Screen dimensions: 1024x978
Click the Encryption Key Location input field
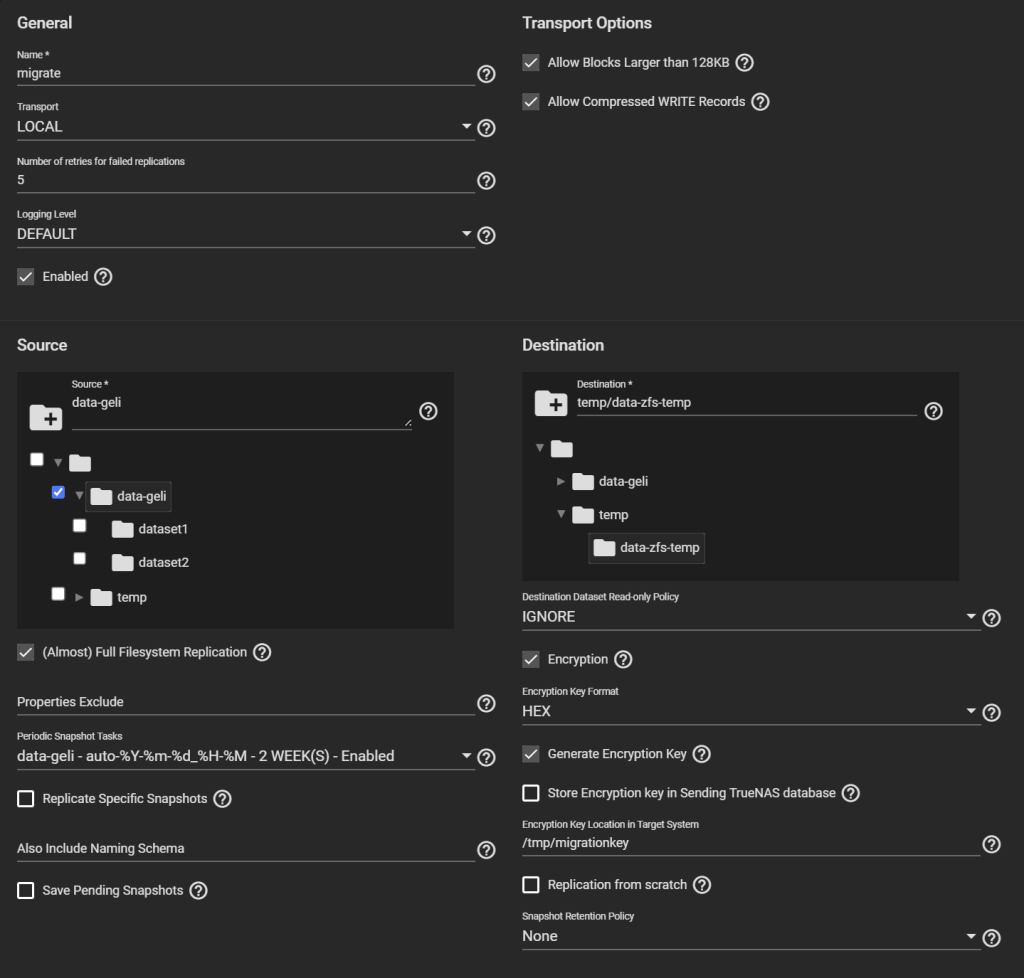coord(749,843)
